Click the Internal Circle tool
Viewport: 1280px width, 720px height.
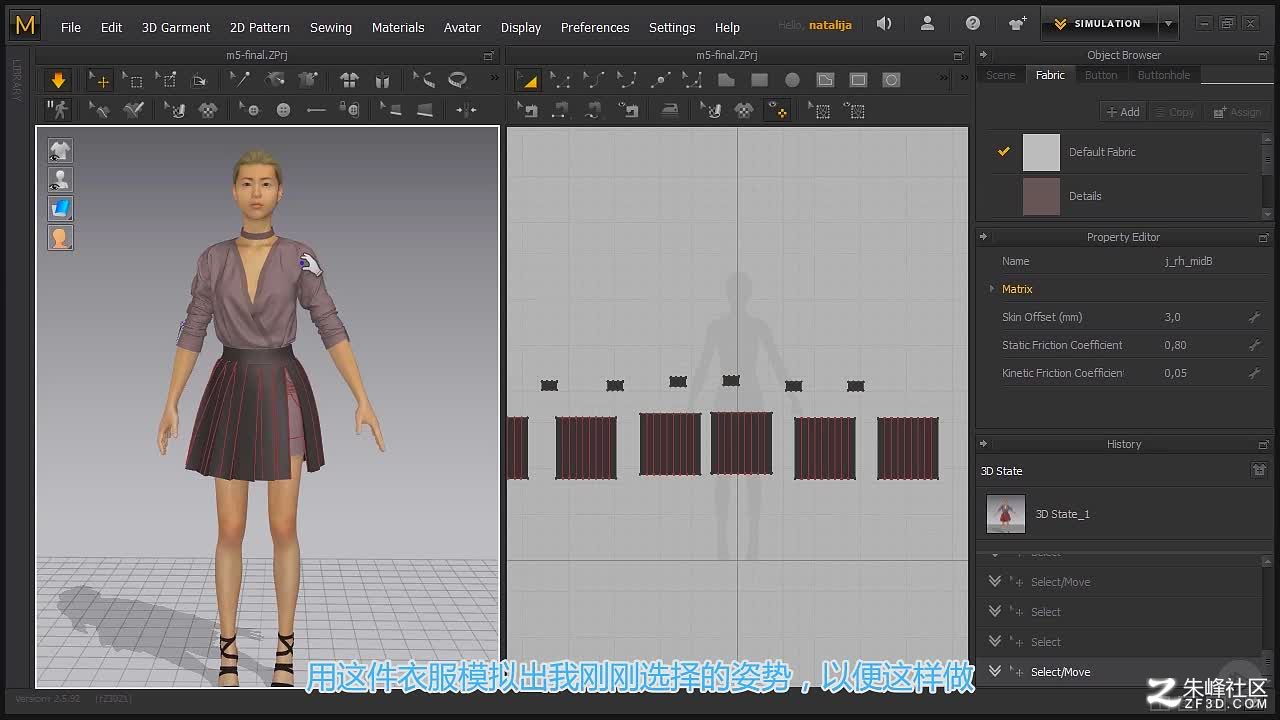tap(891, 80)
